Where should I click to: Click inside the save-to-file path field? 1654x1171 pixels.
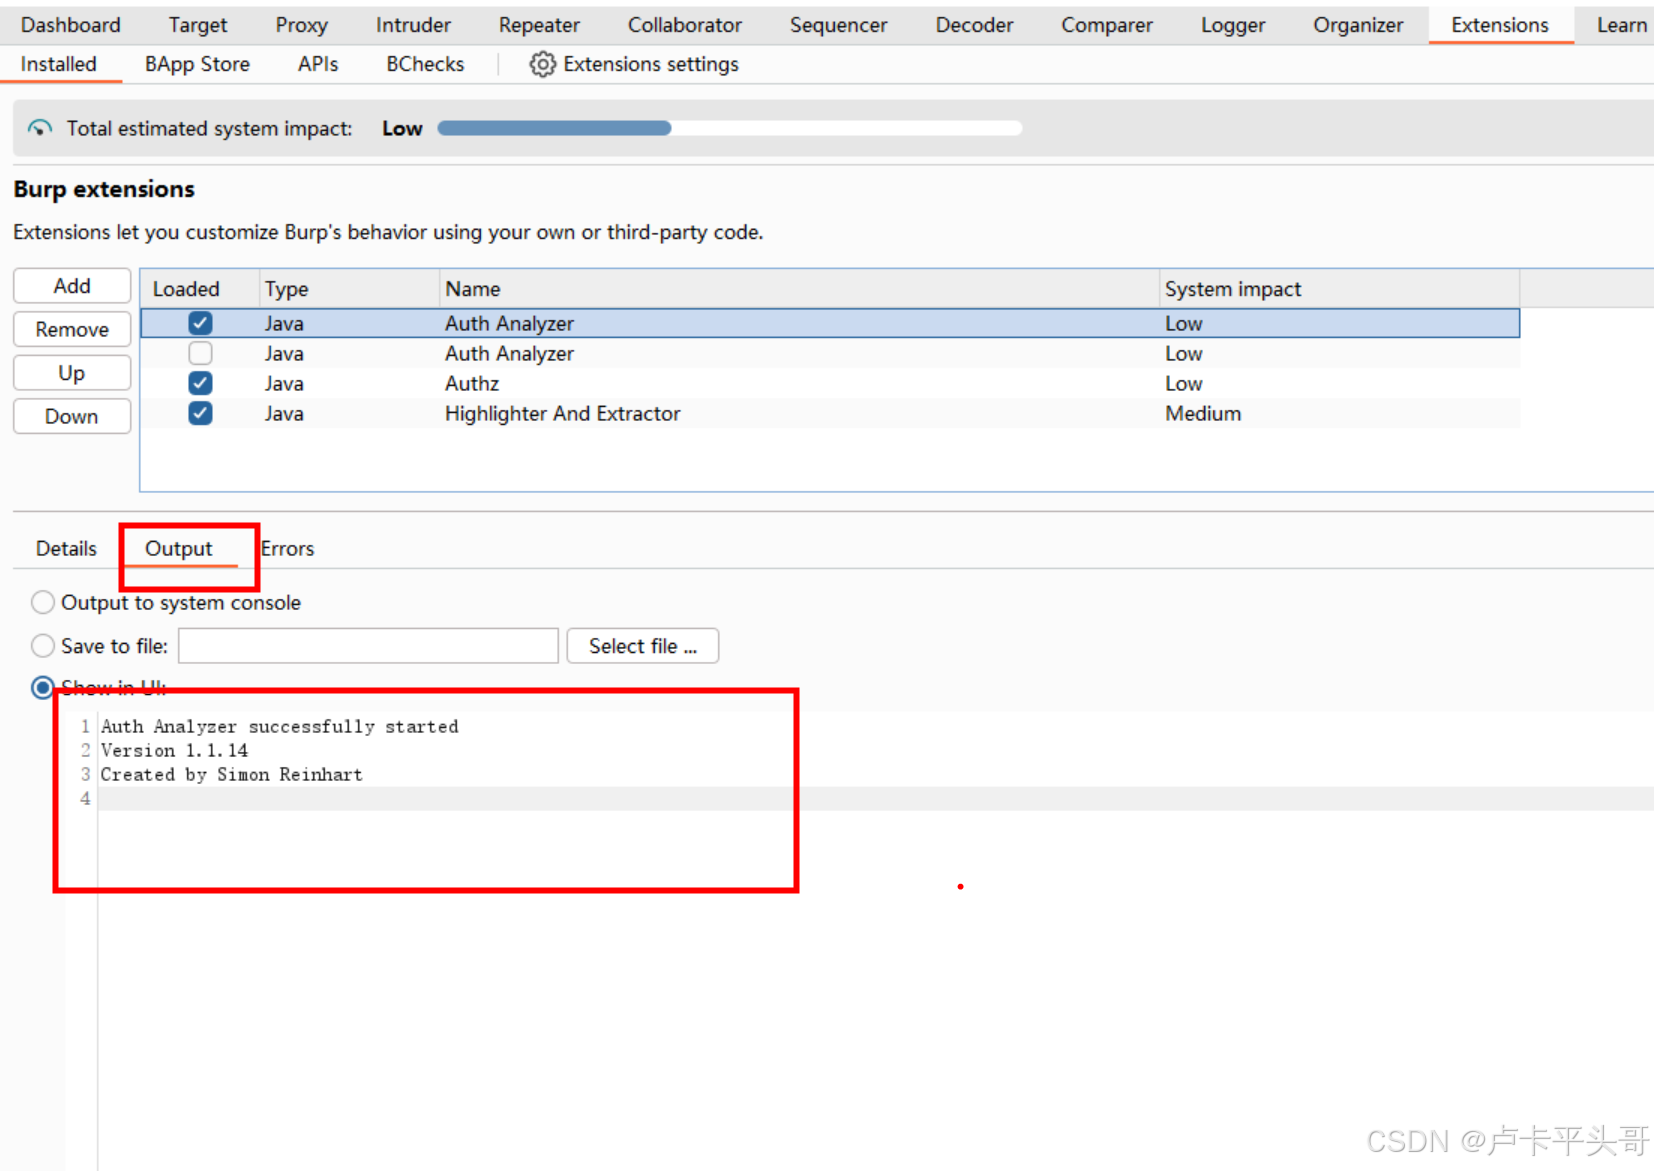[x=367, y=645]
